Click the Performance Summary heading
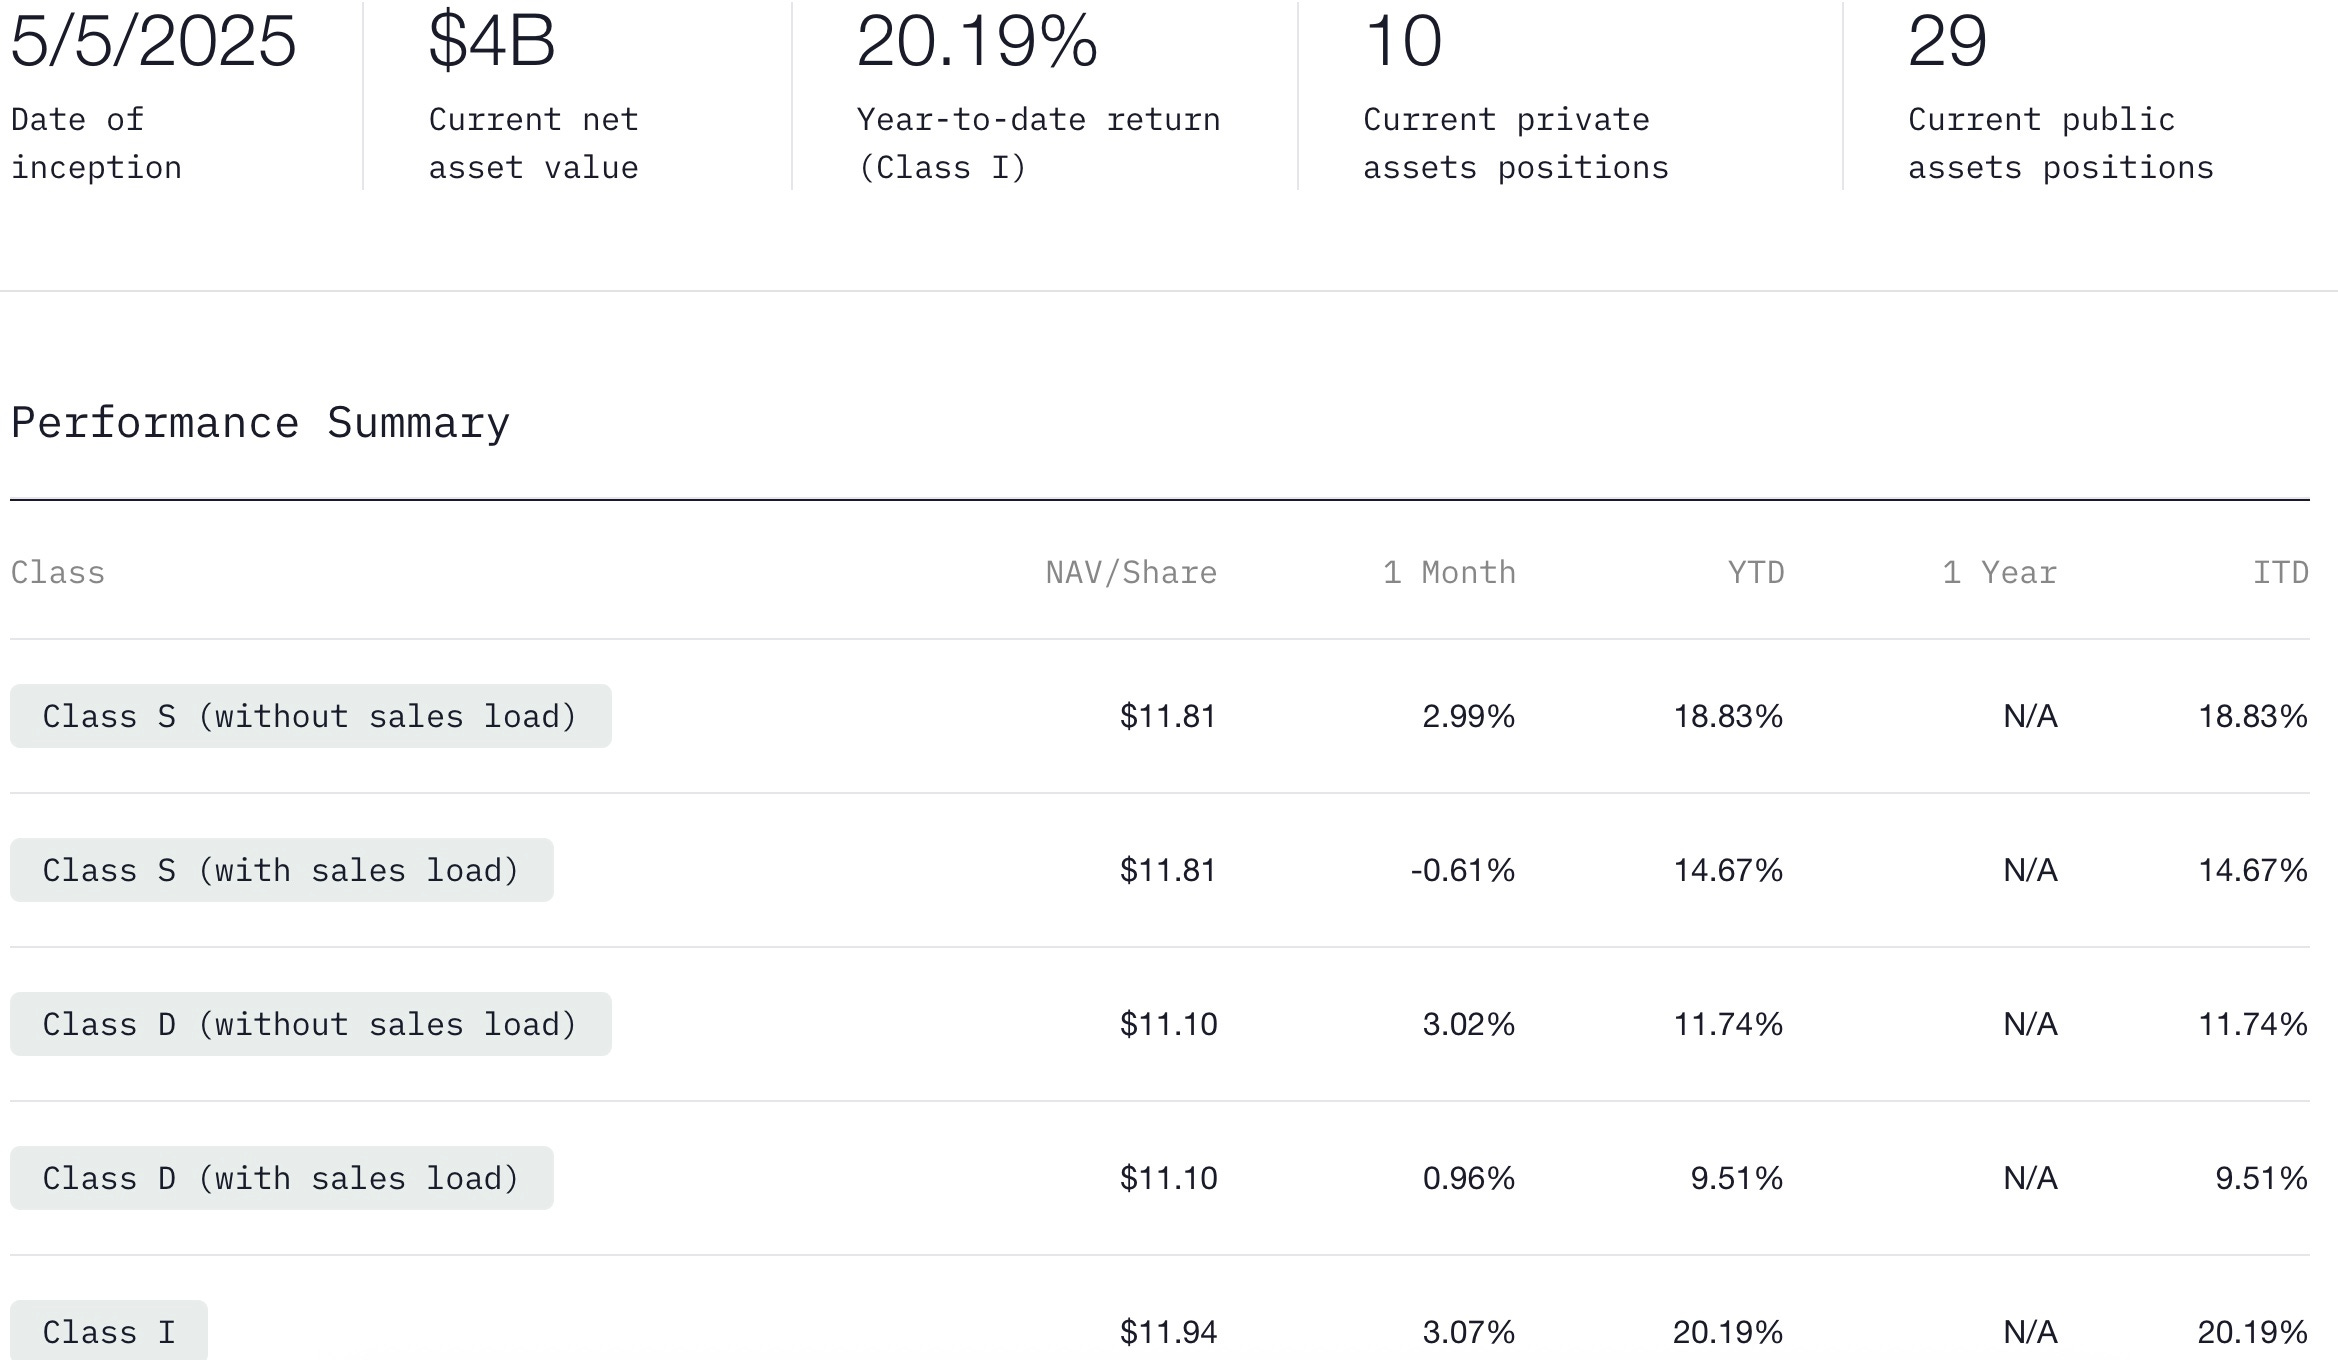Screen dimensions: 2338x1360 pos(260,423)
